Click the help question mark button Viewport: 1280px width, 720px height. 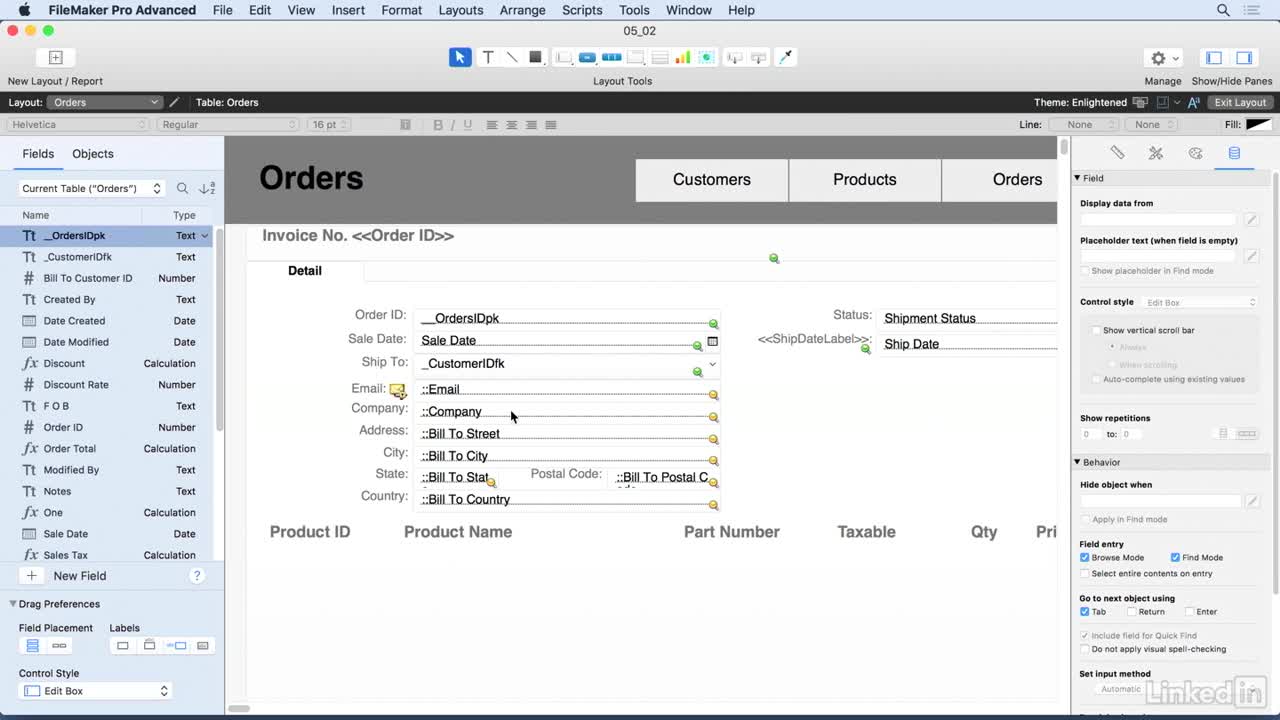(x=197, y=576)
